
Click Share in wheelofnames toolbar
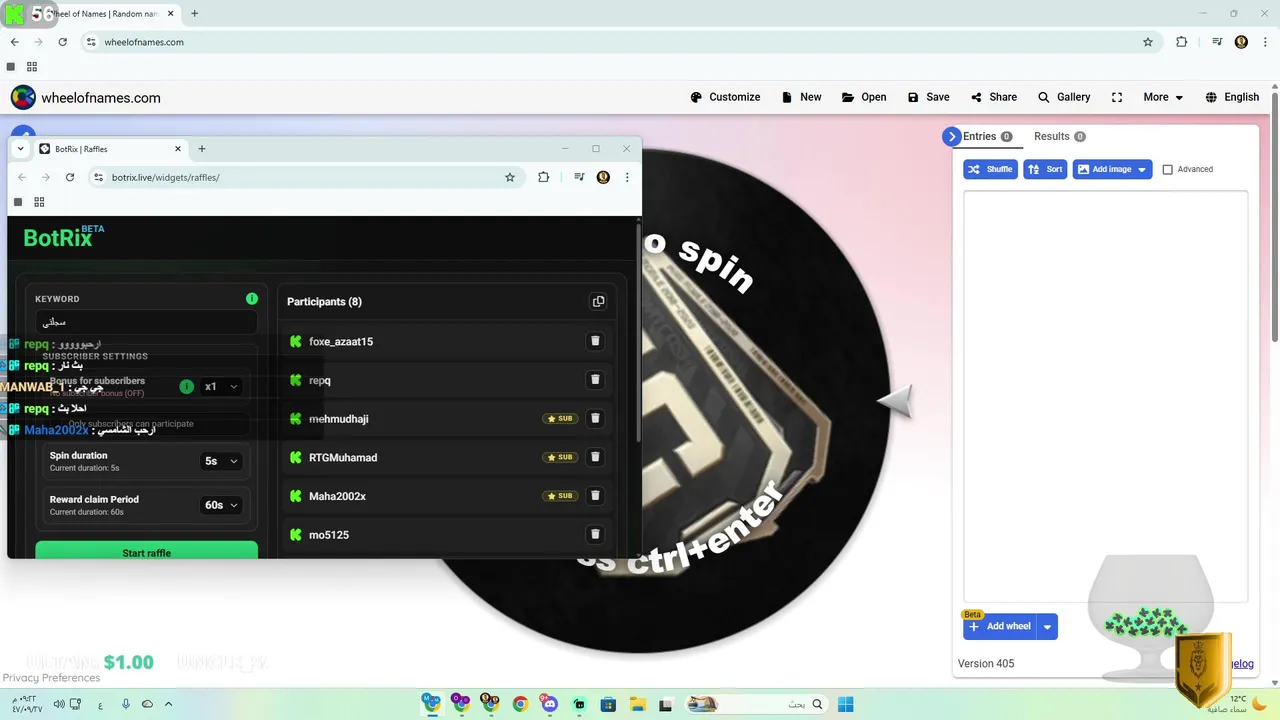(x=993, y=97)
